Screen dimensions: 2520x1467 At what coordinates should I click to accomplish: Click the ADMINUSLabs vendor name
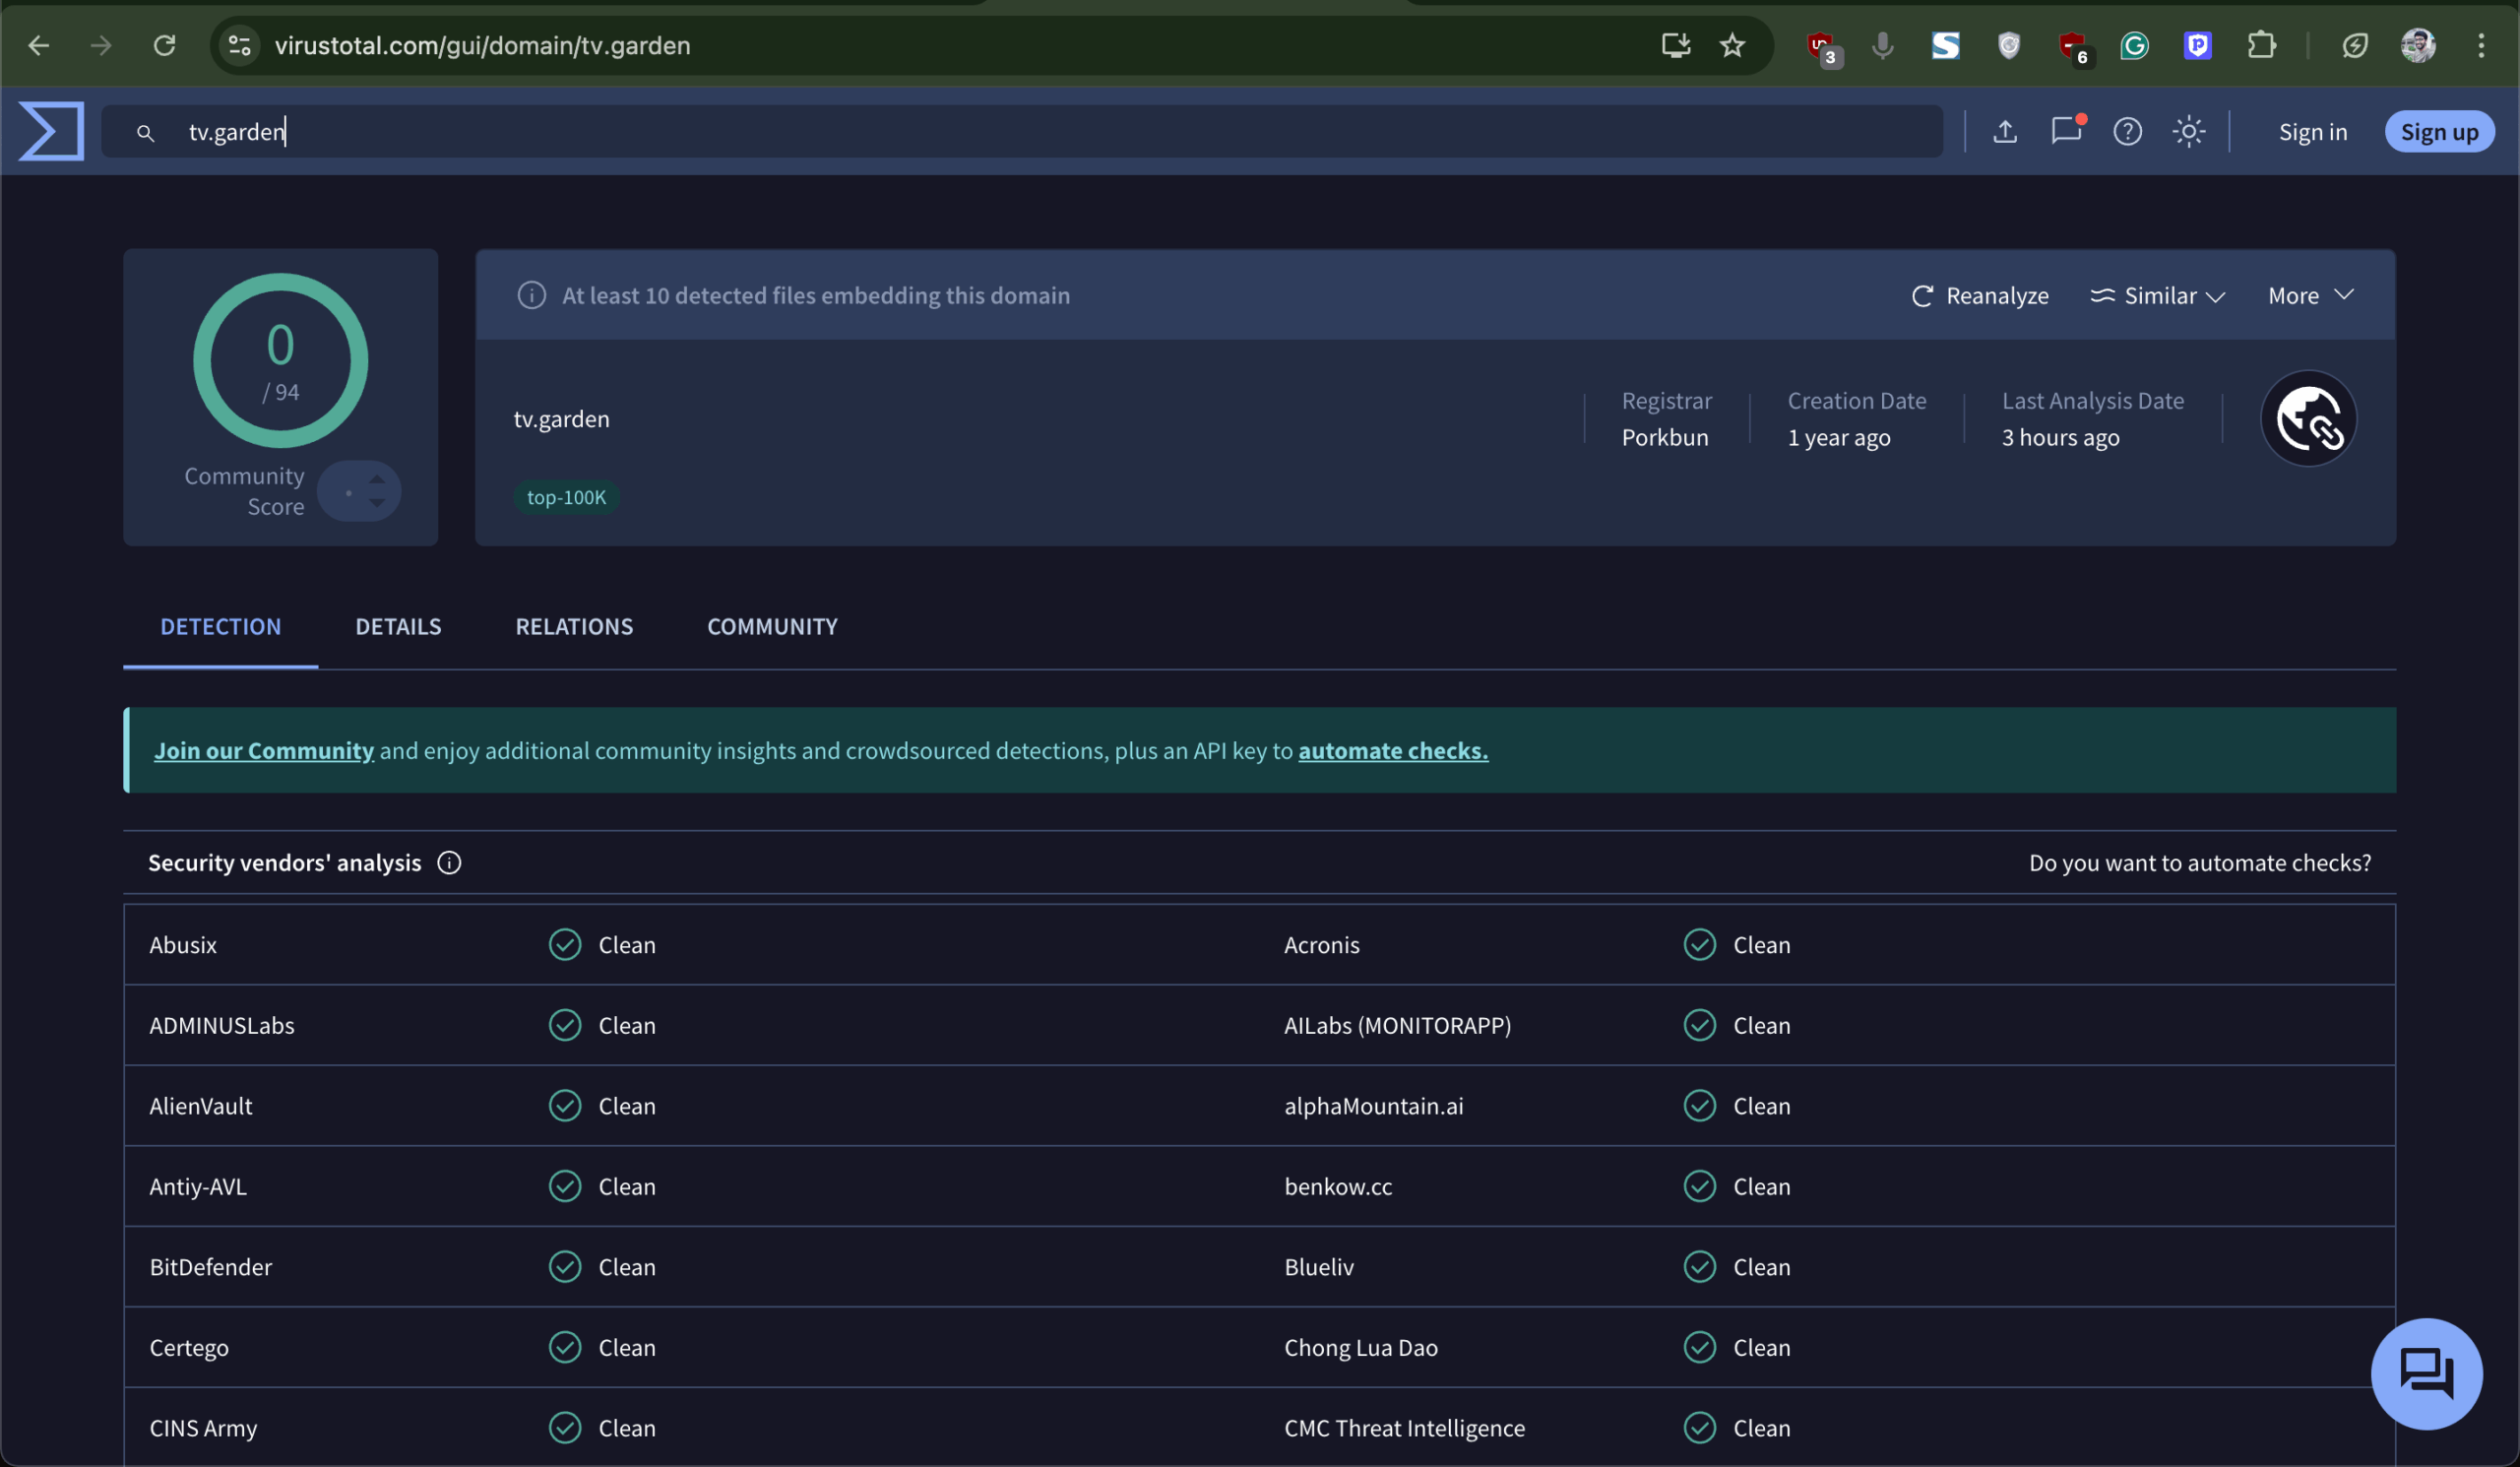222,1025
